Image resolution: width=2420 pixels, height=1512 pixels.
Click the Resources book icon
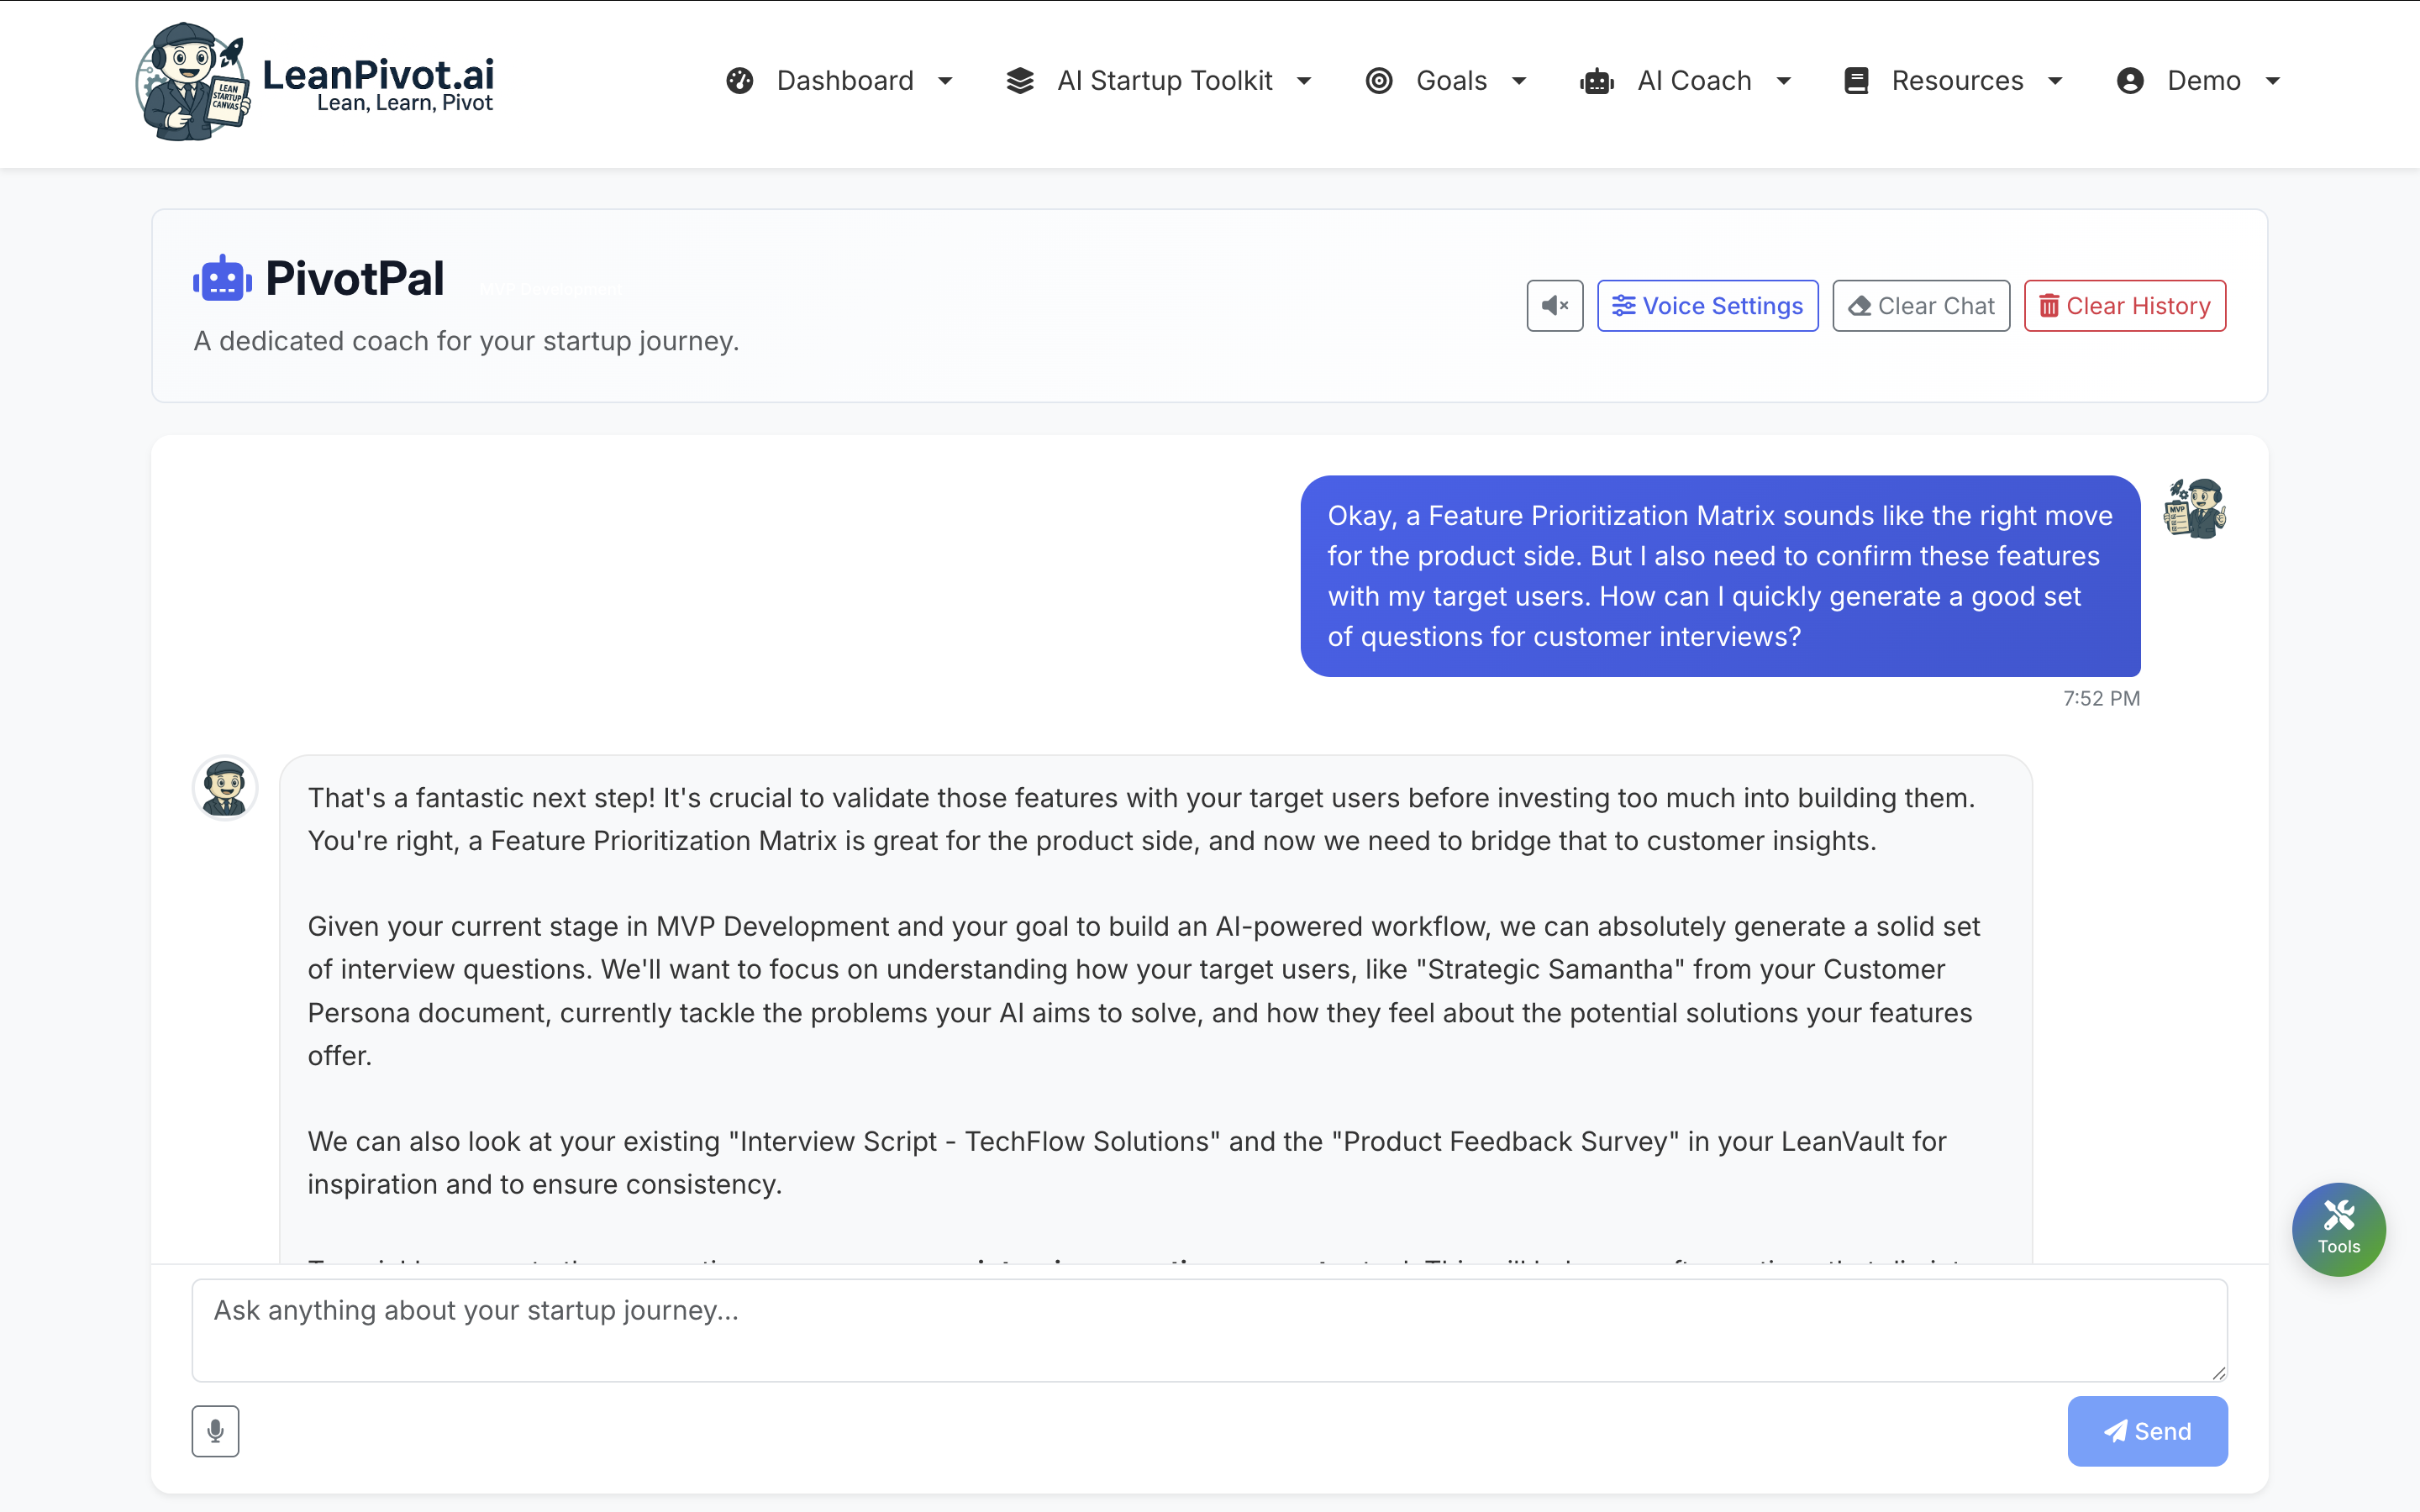tap(1856, 80)
